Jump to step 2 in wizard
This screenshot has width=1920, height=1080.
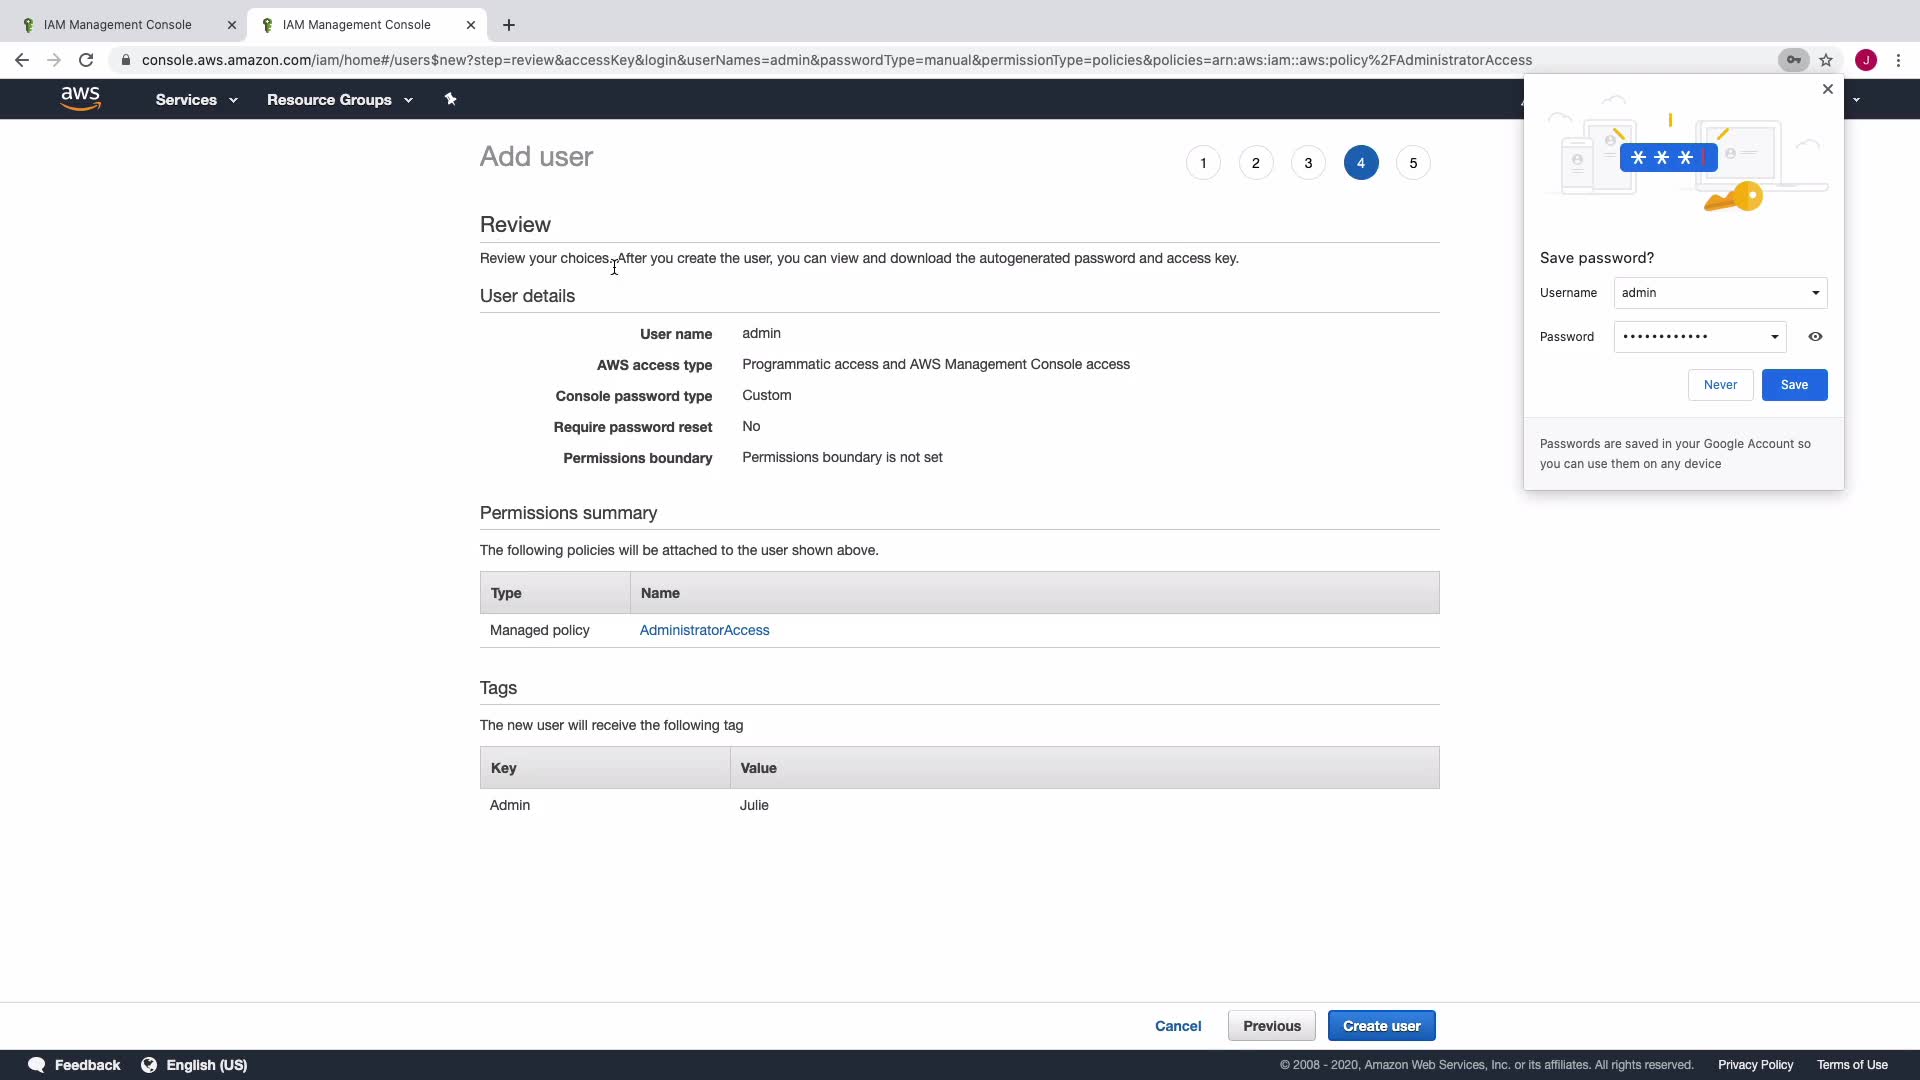1255,163
